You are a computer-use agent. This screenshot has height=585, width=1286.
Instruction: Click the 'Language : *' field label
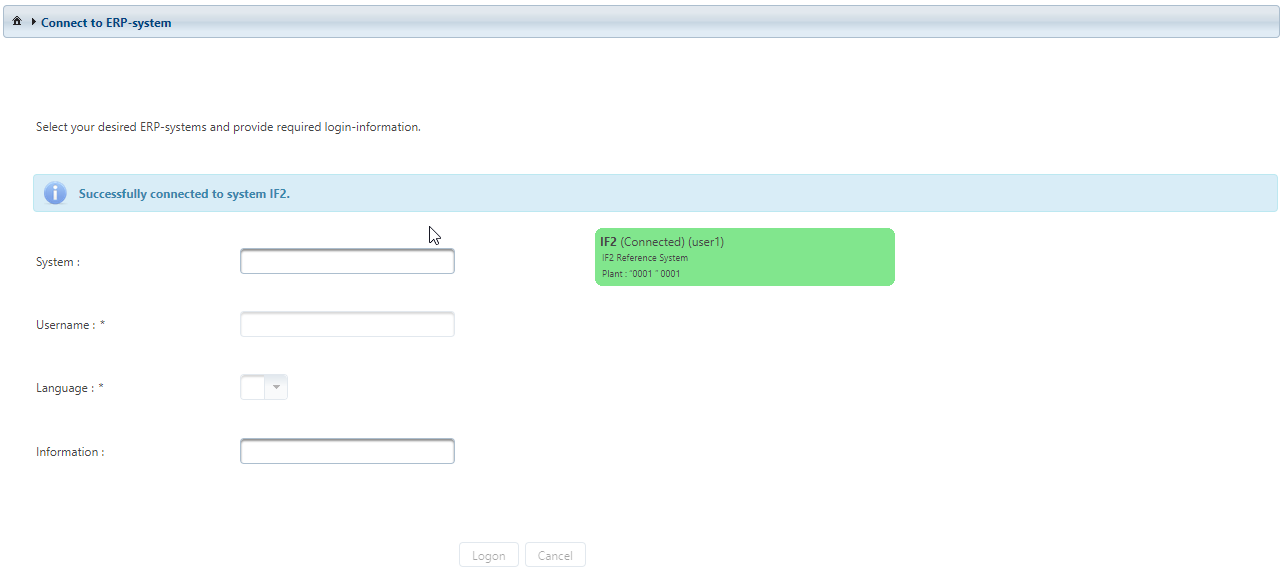click(70, 388)
